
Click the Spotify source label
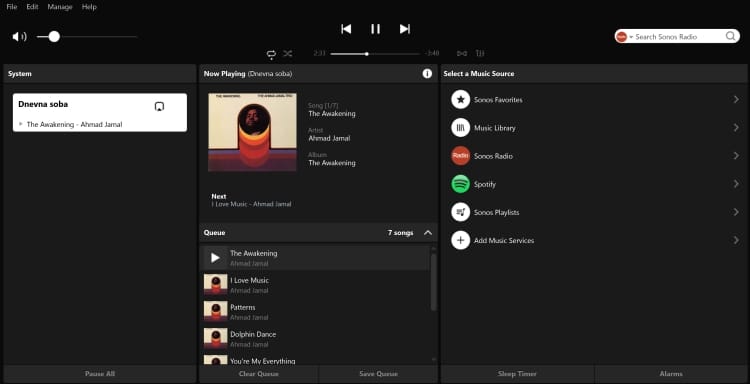(485, 184)
